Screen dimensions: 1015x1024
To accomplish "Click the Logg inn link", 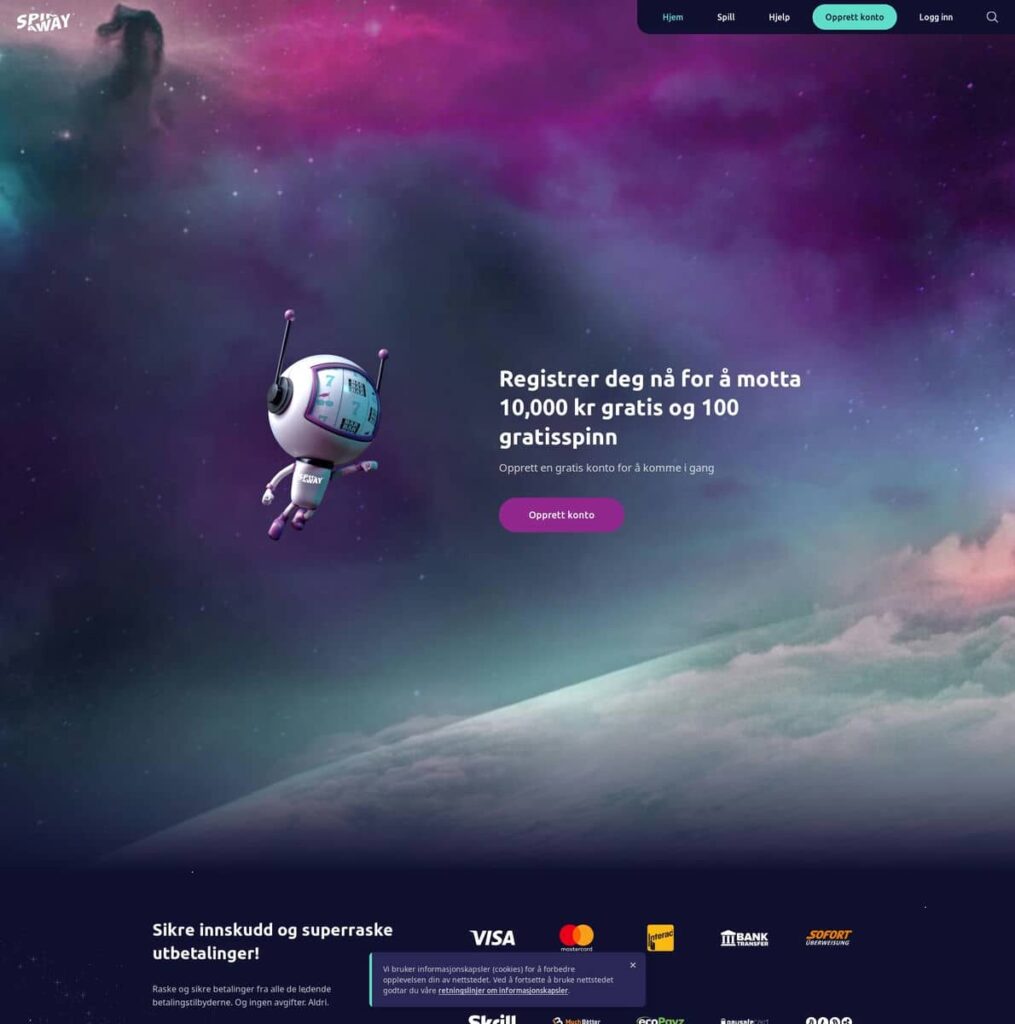I will tap(935, 17).
